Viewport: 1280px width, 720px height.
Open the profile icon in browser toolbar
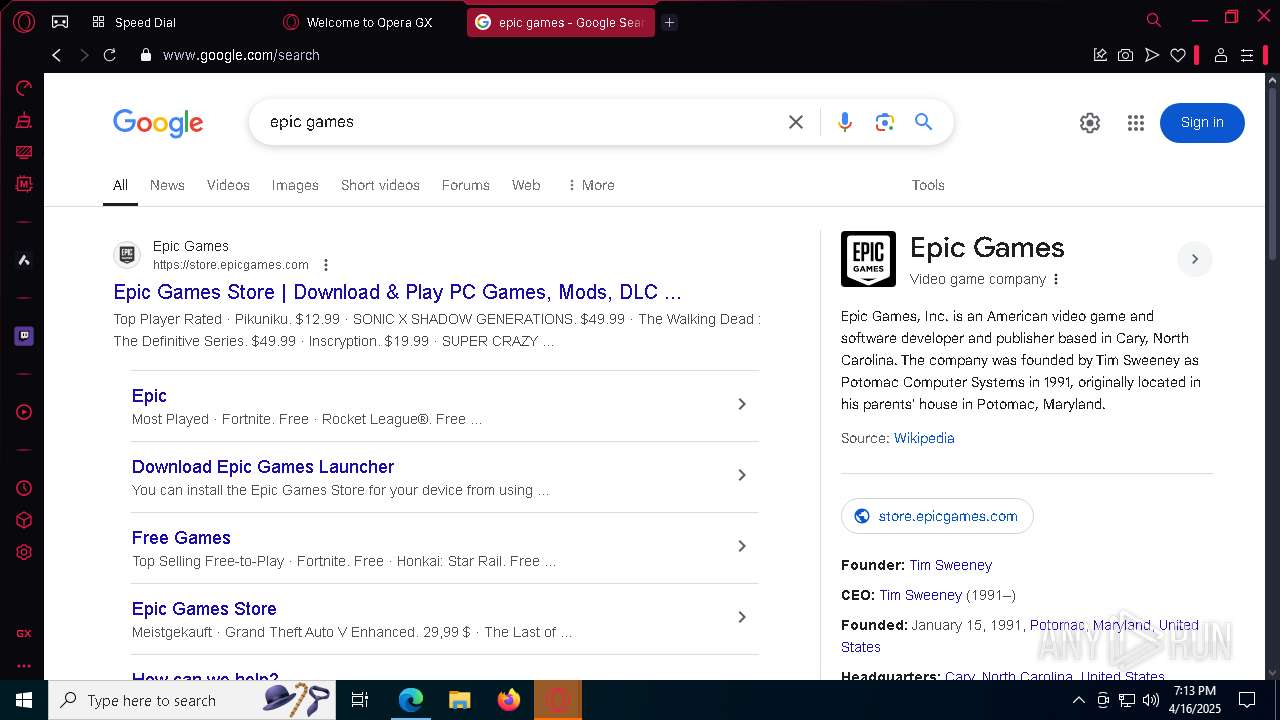[x=1220, y=55]
